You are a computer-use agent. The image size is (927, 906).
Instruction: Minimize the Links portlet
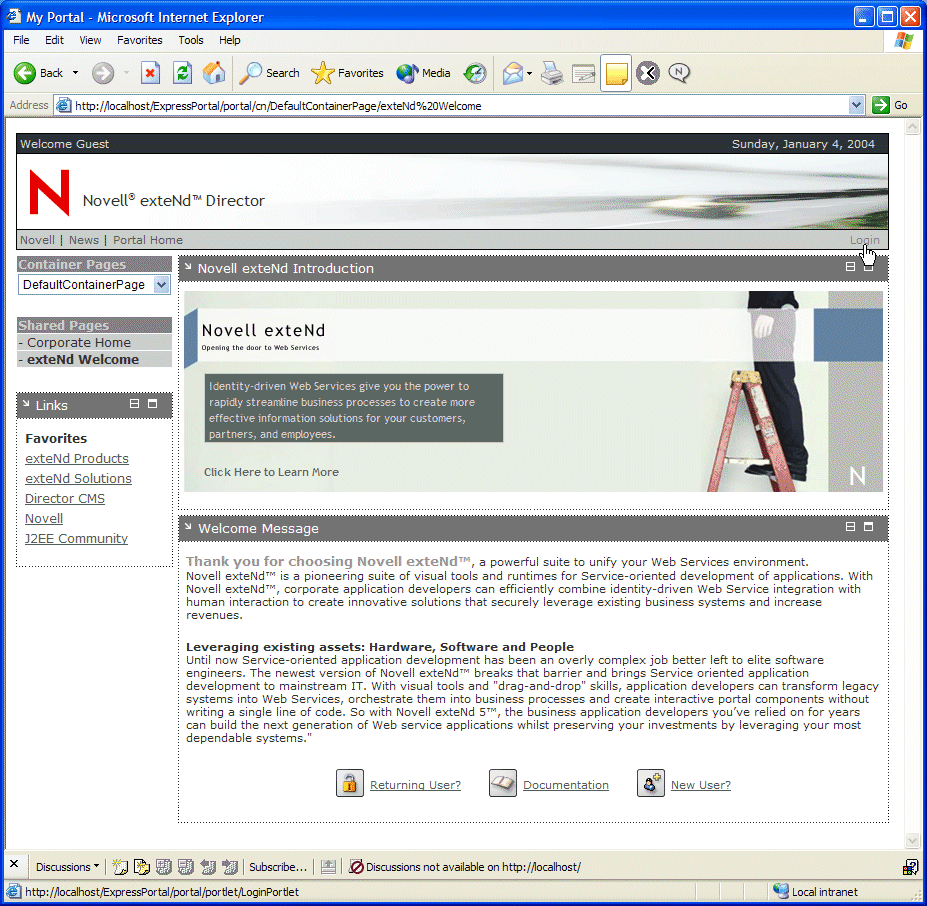point(134,403)
